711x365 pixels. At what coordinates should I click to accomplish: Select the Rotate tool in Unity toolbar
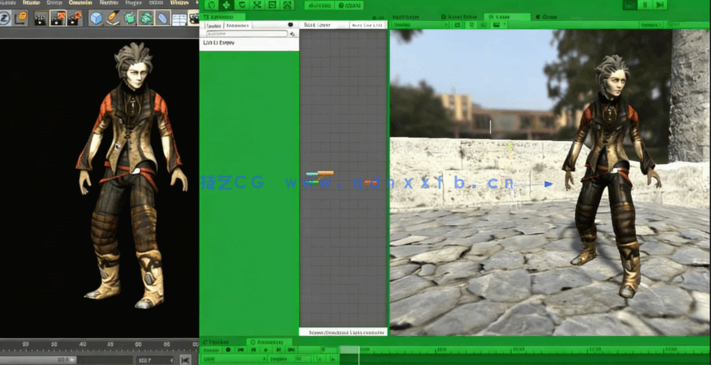[x=242, y=5]
